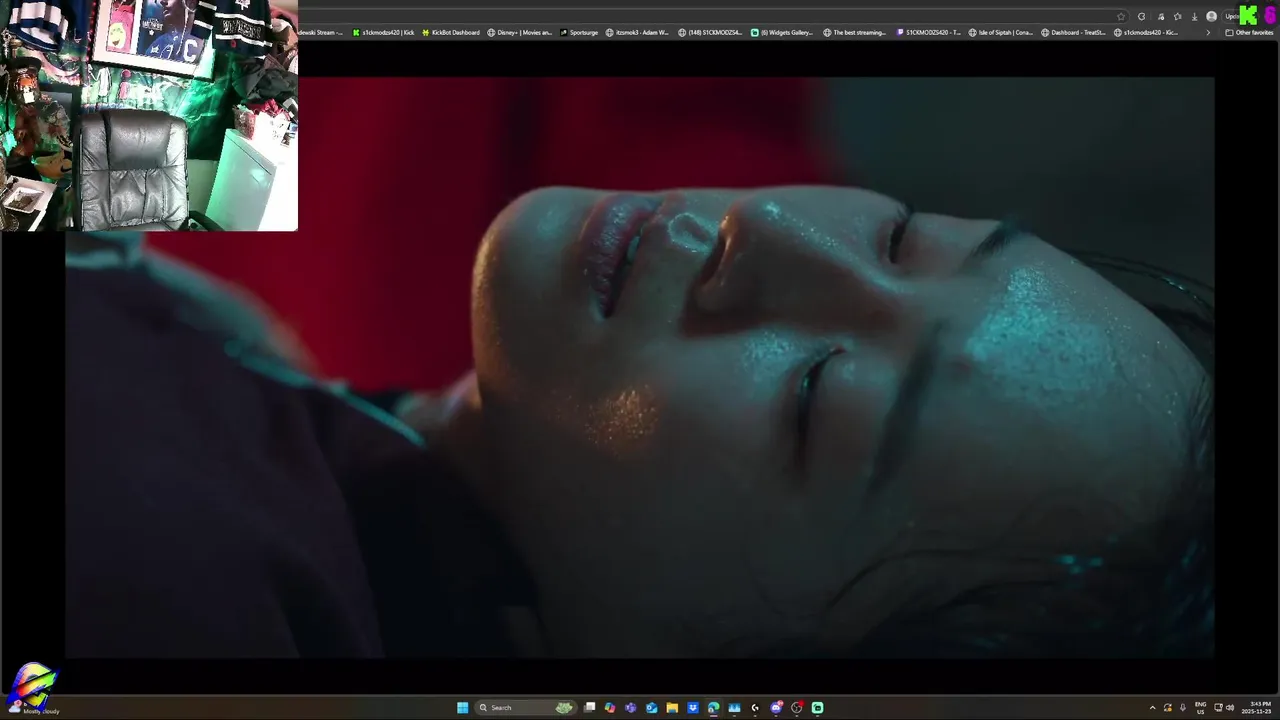Open the browser profile avatar
This screenshot has width=1280, height=720.
pos(1211,17)
